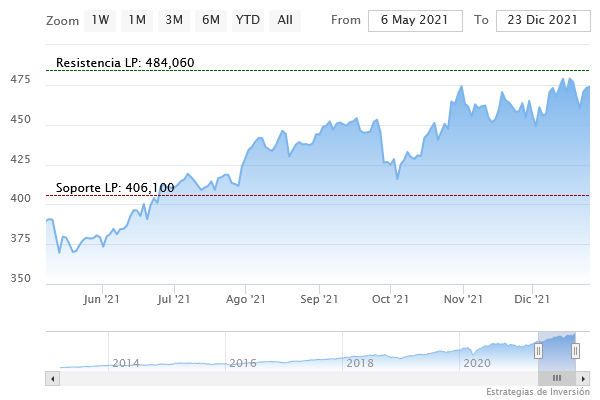
Task: Show All data range
Action: pyautogui.click(x=285, y=20)
